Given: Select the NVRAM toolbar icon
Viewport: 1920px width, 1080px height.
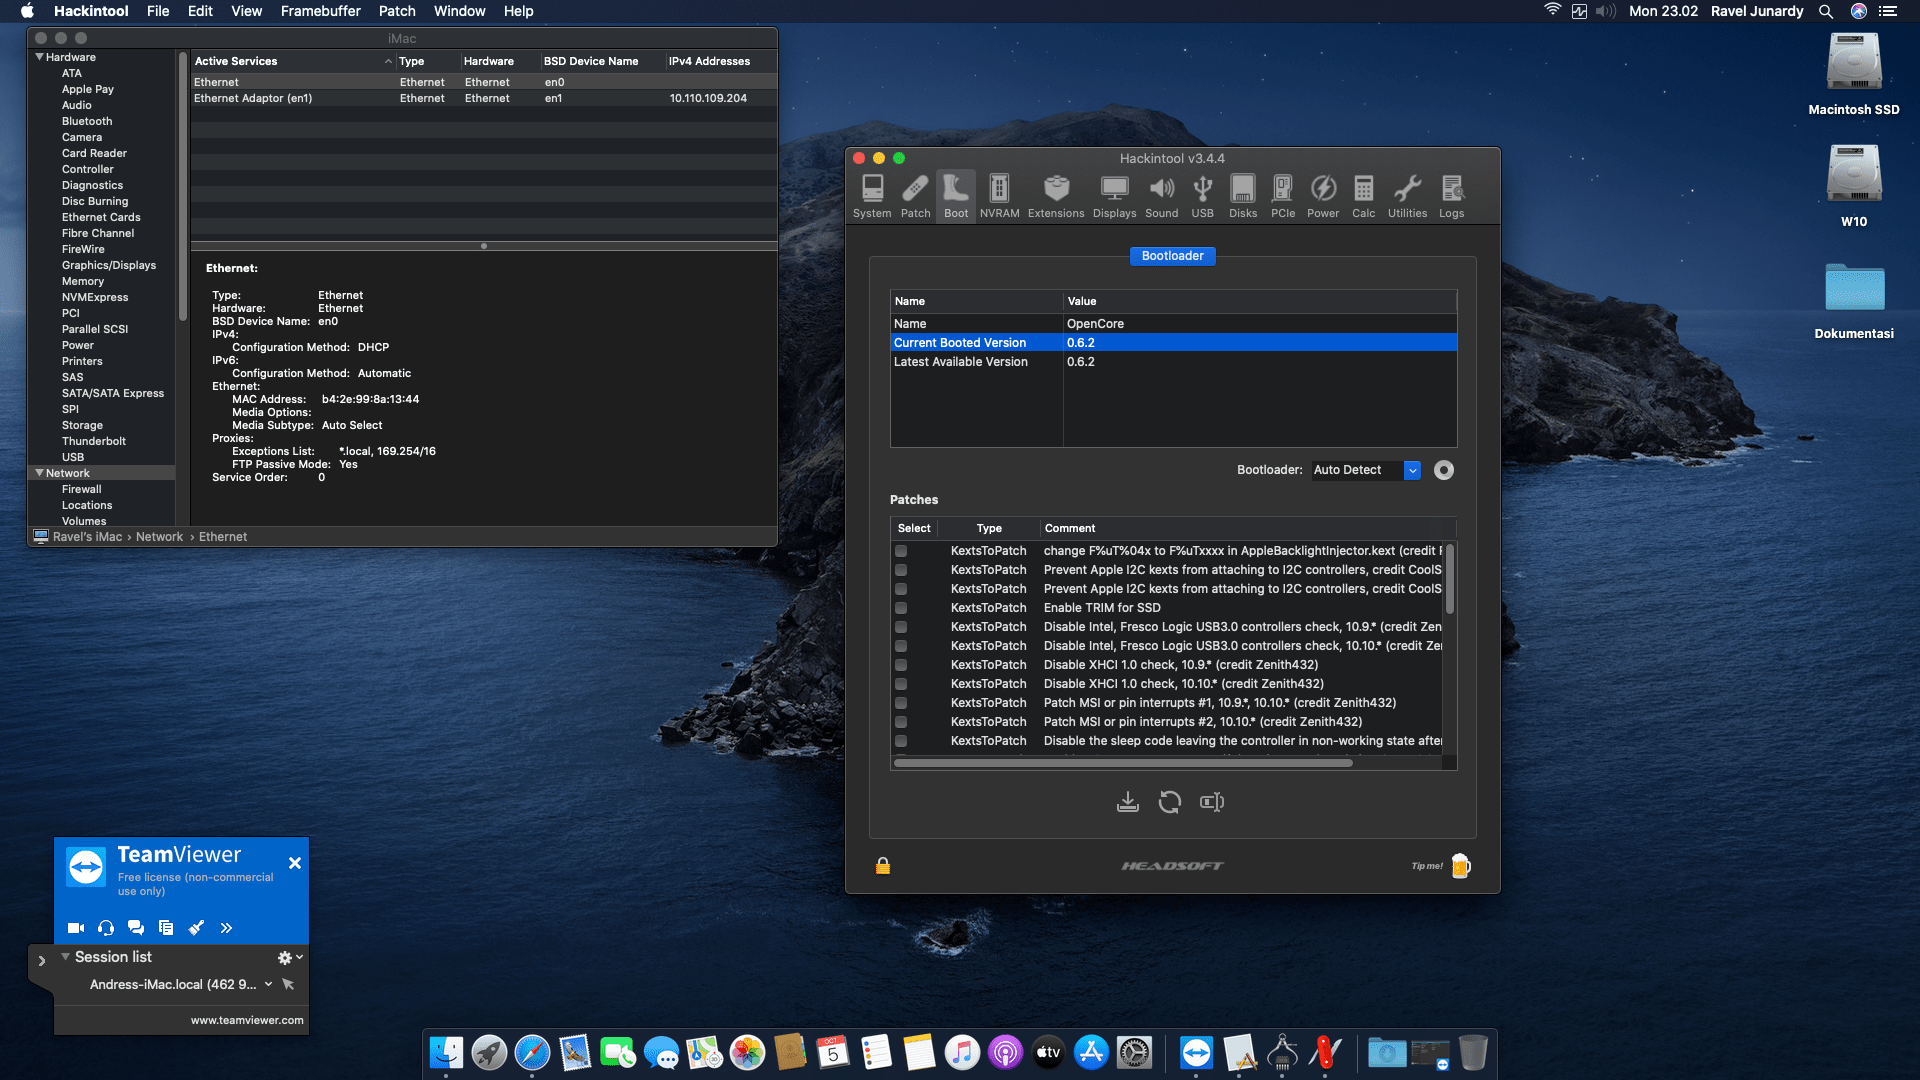Looking at the screenshot, I should click(x=999, y=196).
